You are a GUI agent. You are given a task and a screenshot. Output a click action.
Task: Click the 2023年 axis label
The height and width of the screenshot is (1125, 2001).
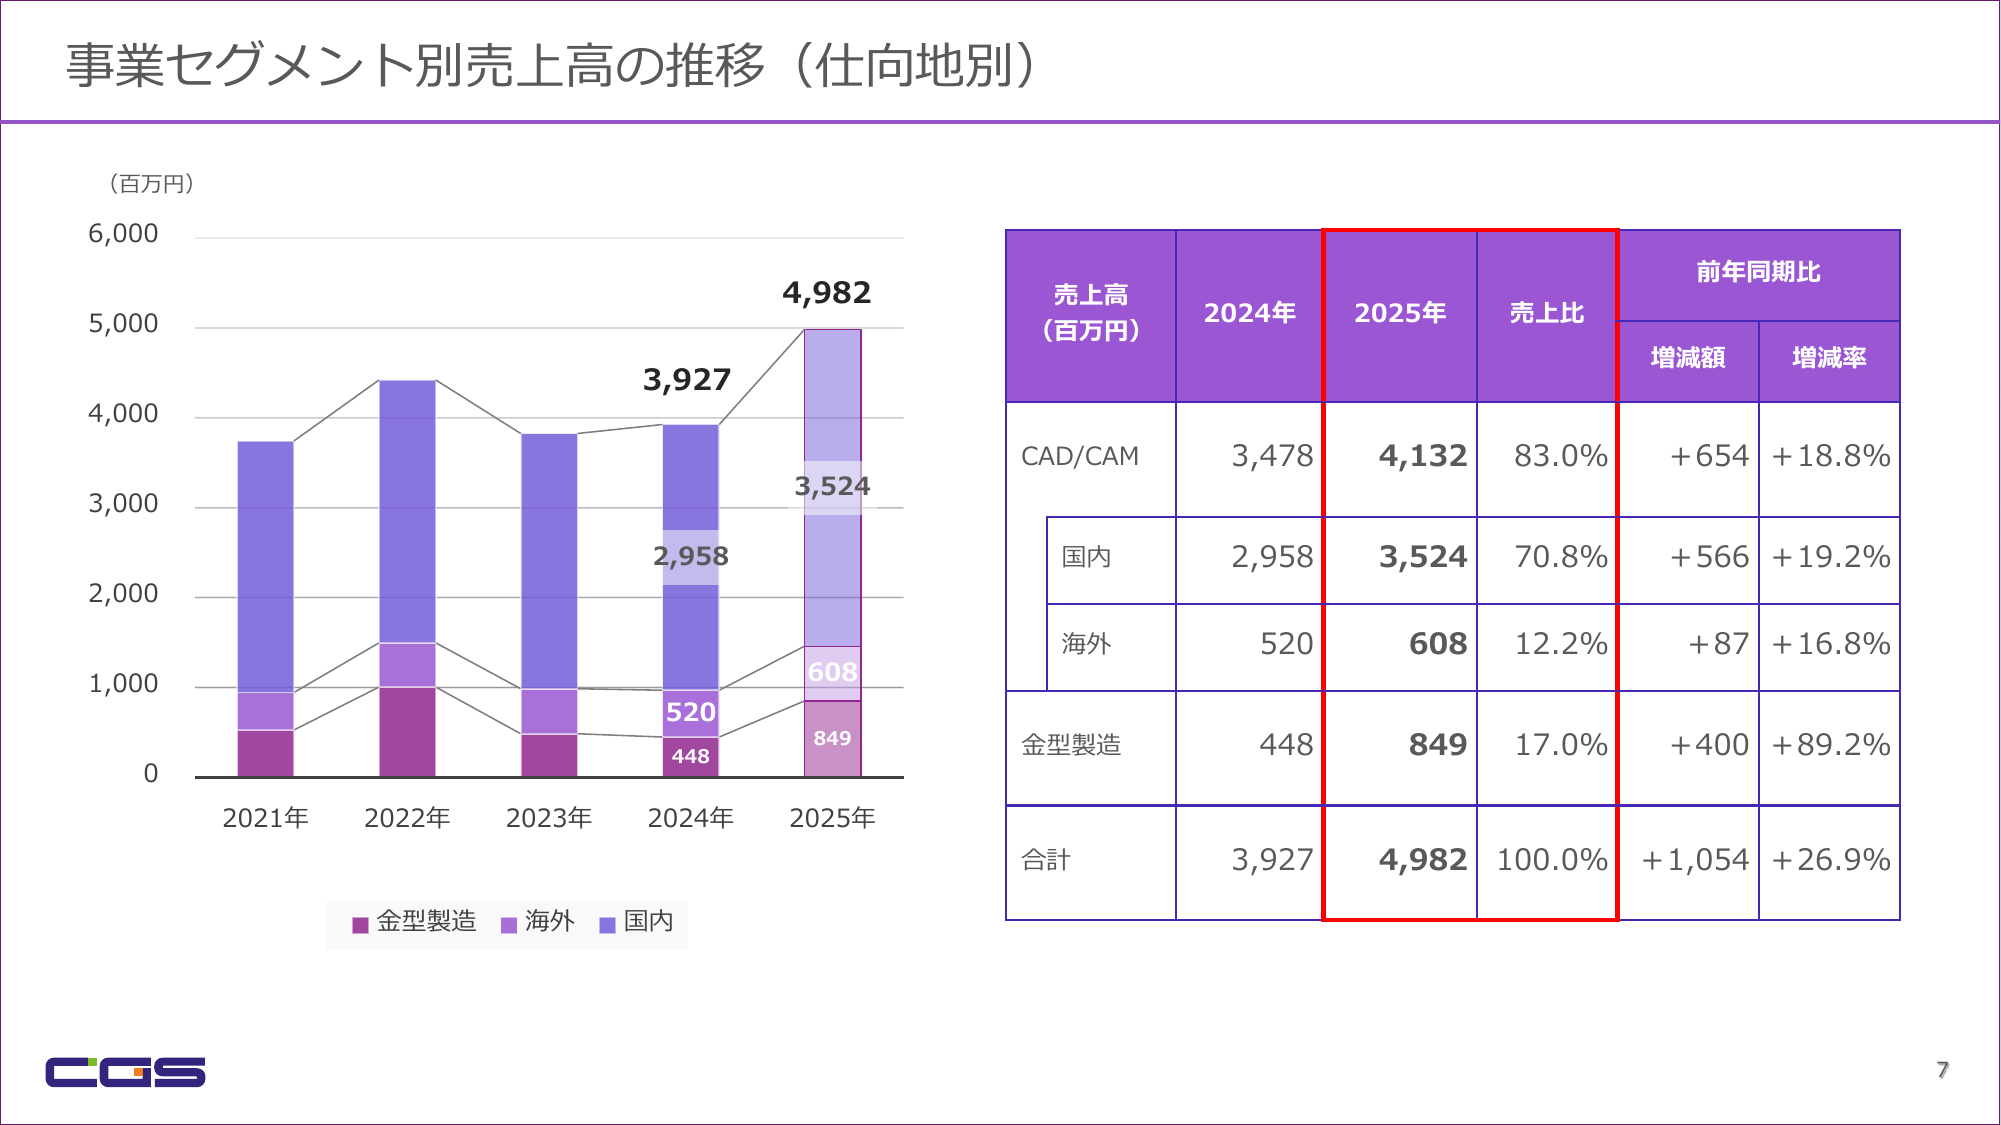549,819
